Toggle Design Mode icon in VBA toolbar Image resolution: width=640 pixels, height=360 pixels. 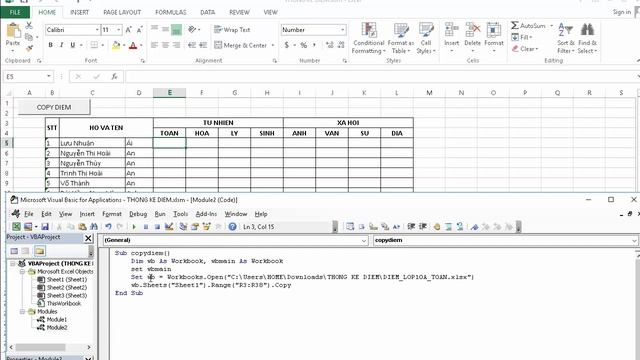click(x=169, y=227)
